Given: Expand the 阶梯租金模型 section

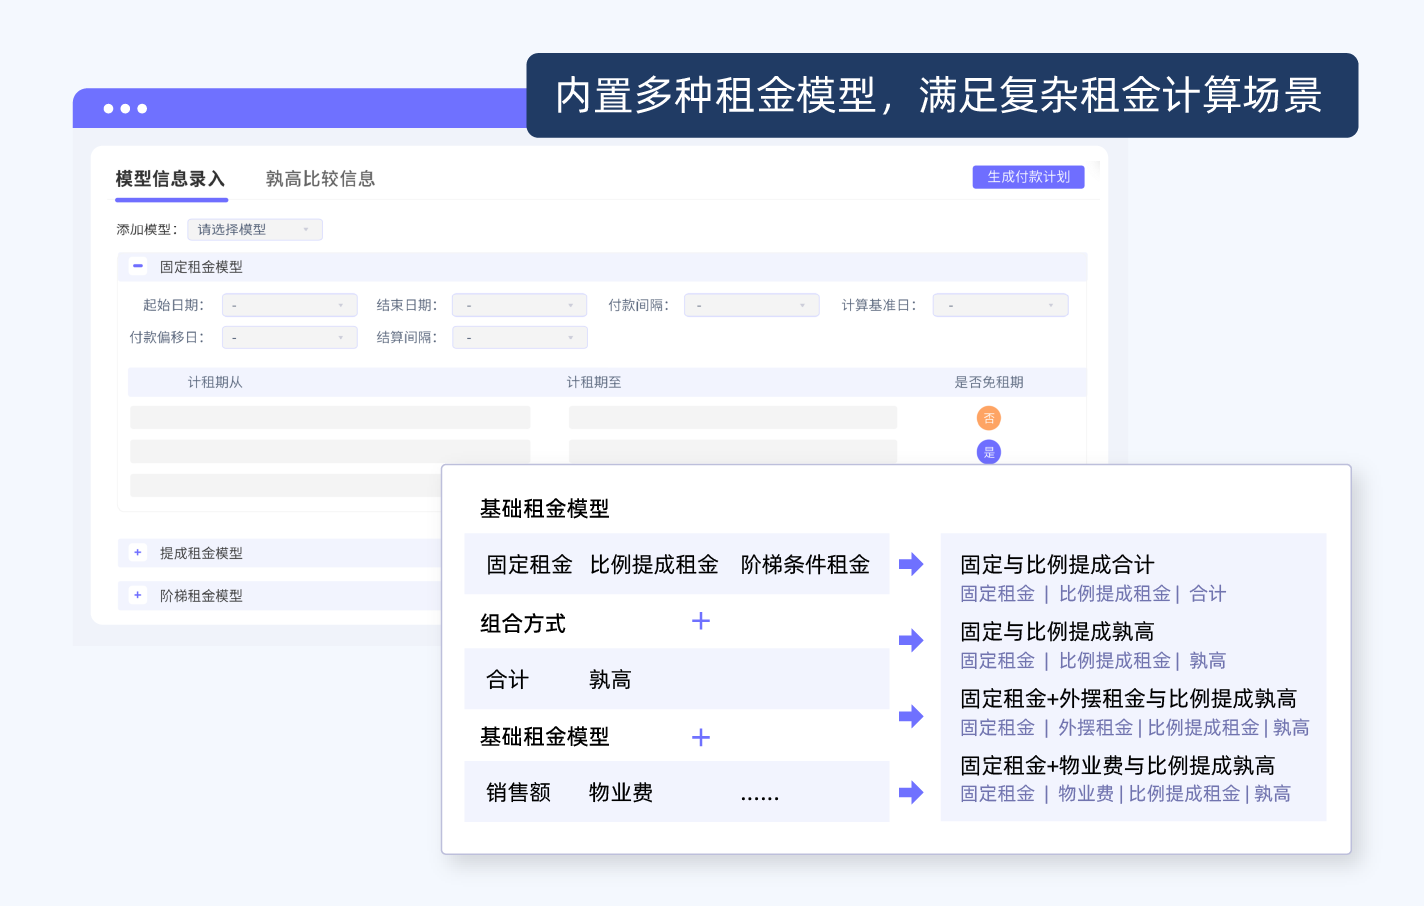Looking at the screenshot, I should coord(138,595).
